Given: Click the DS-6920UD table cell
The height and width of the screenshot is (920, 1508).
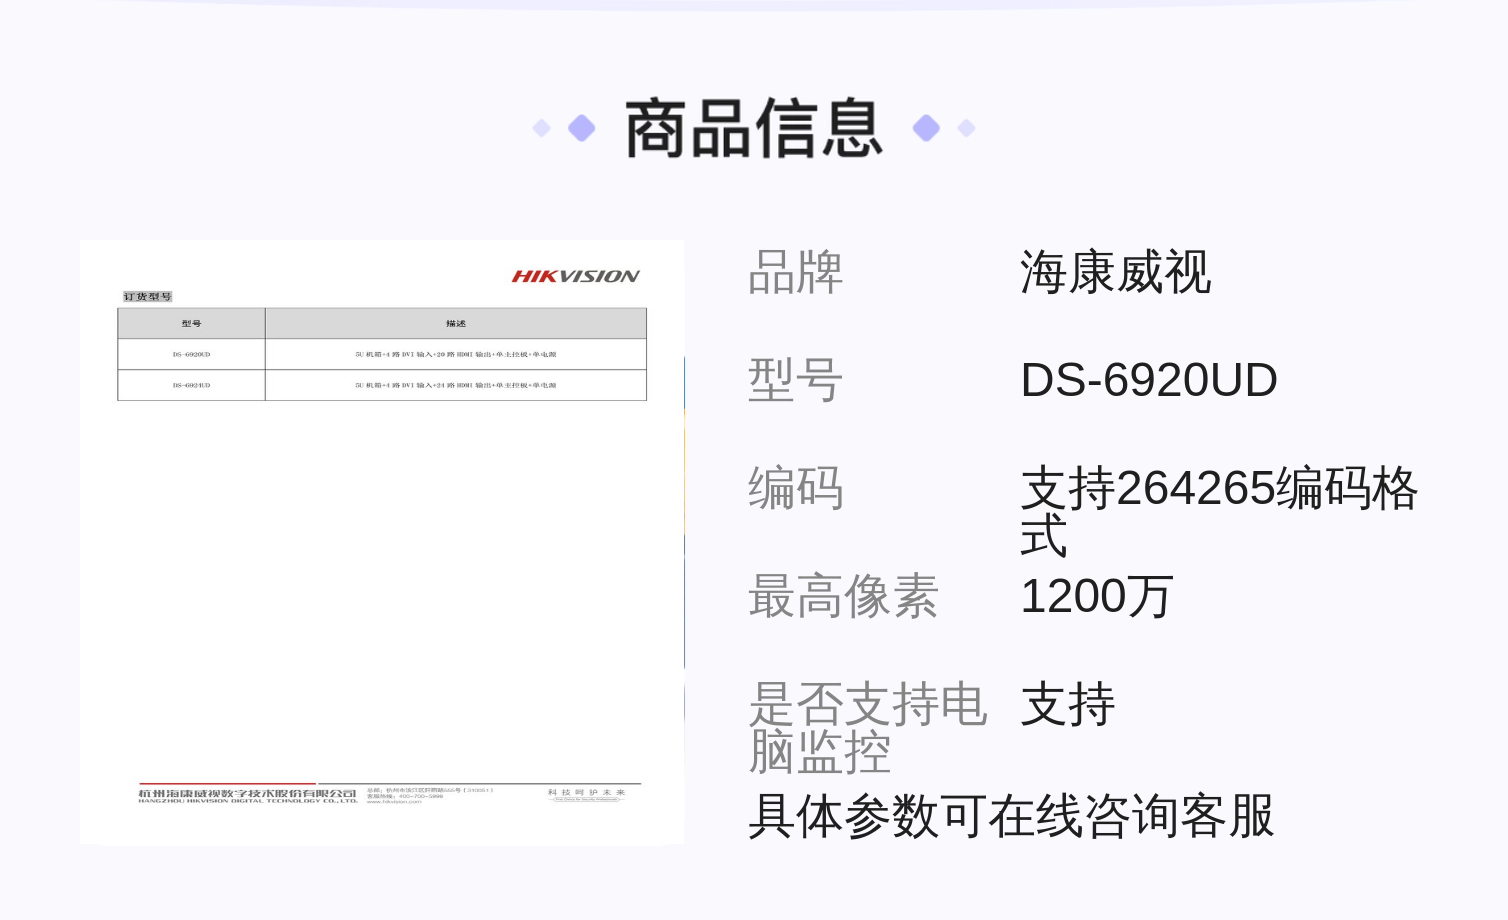Looking at the screenshot, I should 191,355.
